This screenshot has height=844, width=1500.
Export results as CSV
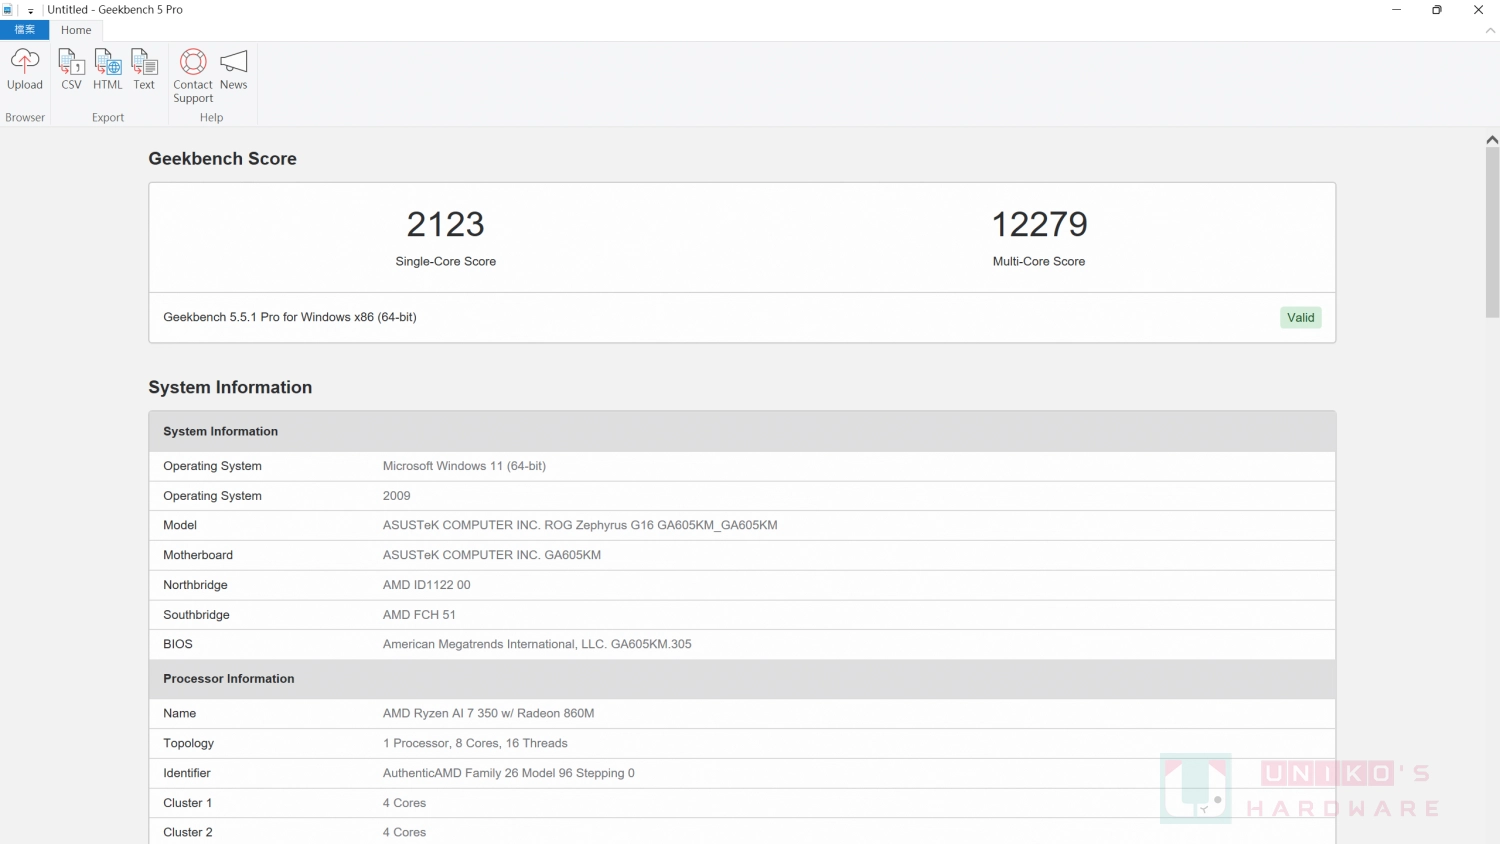[x=71, y=70]
